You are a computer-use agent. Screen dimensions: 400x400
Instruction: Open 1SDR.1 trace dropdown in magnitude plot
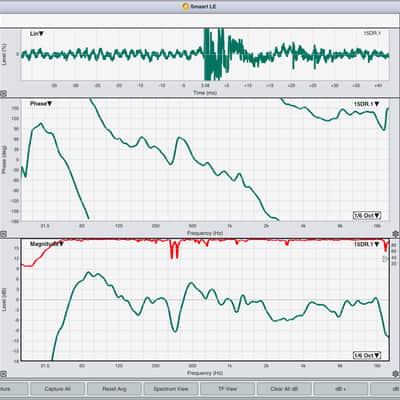click(x=367, y=245)
